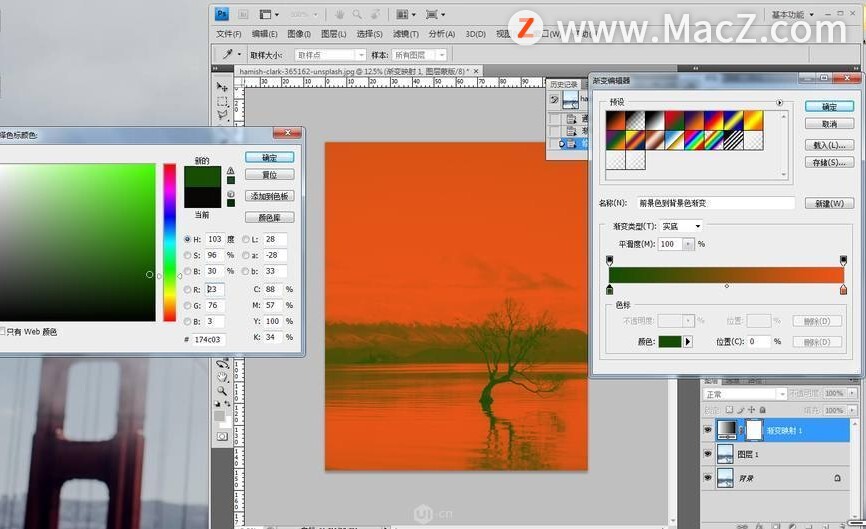866x529 pixels.
Task: Hide the 渐变映射 1 layer eye icon
Action: coord(707,430)
